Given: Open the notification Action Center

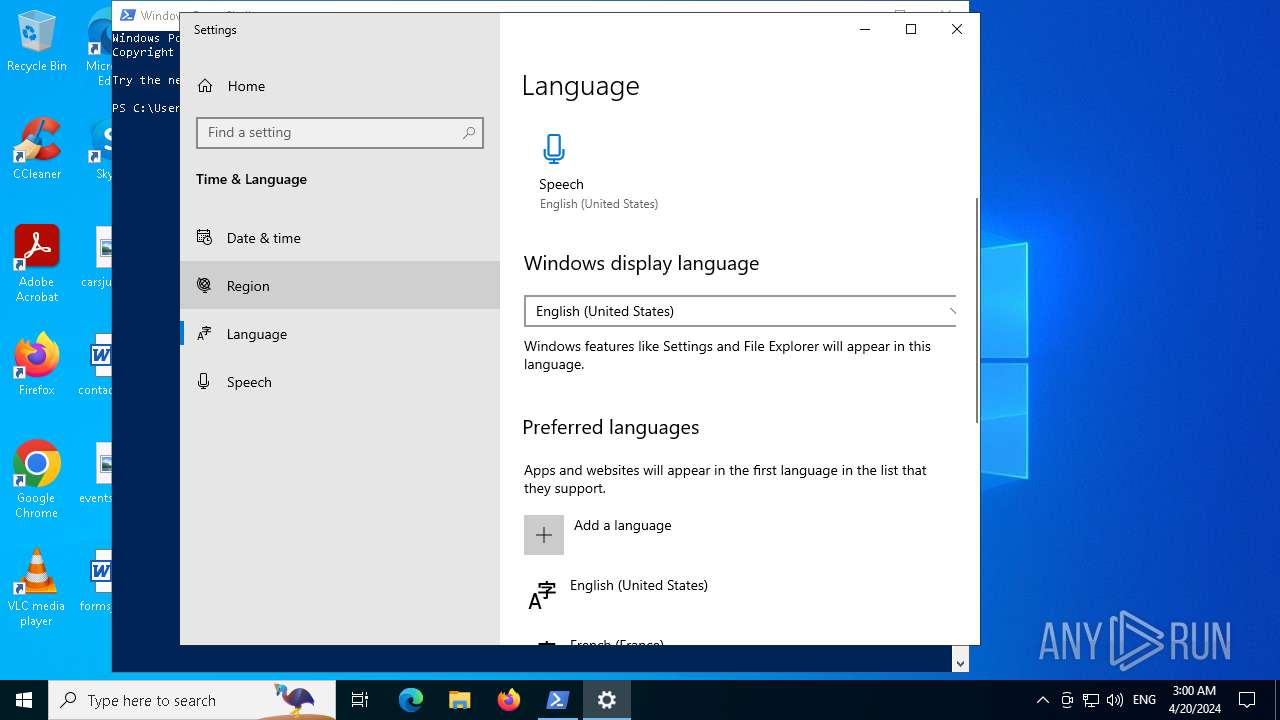Looking at the screenshot, I should click(1247, 700).
